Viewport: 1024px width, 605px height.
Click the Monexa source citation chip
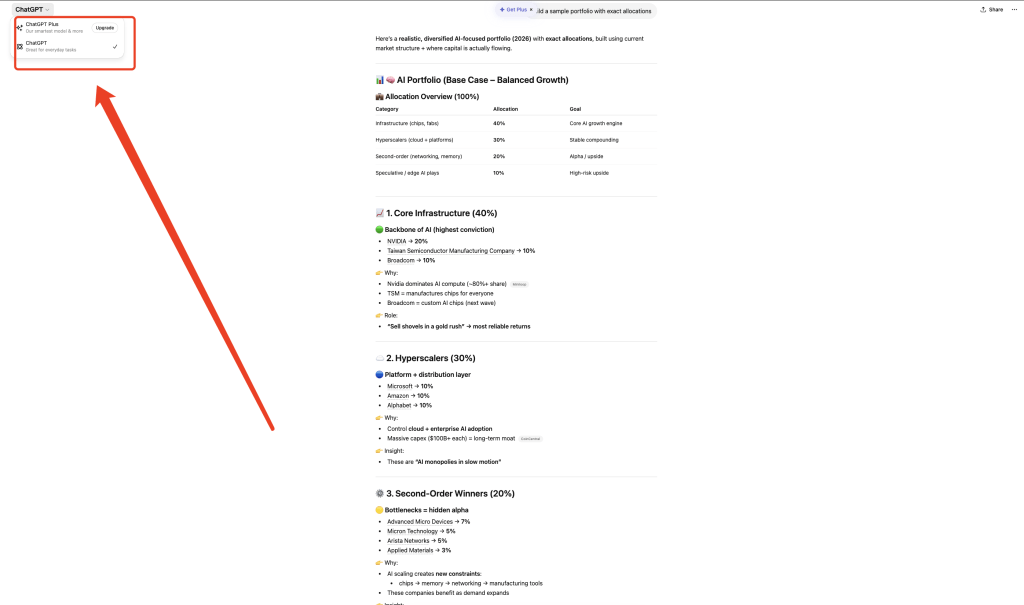point(519,284)
